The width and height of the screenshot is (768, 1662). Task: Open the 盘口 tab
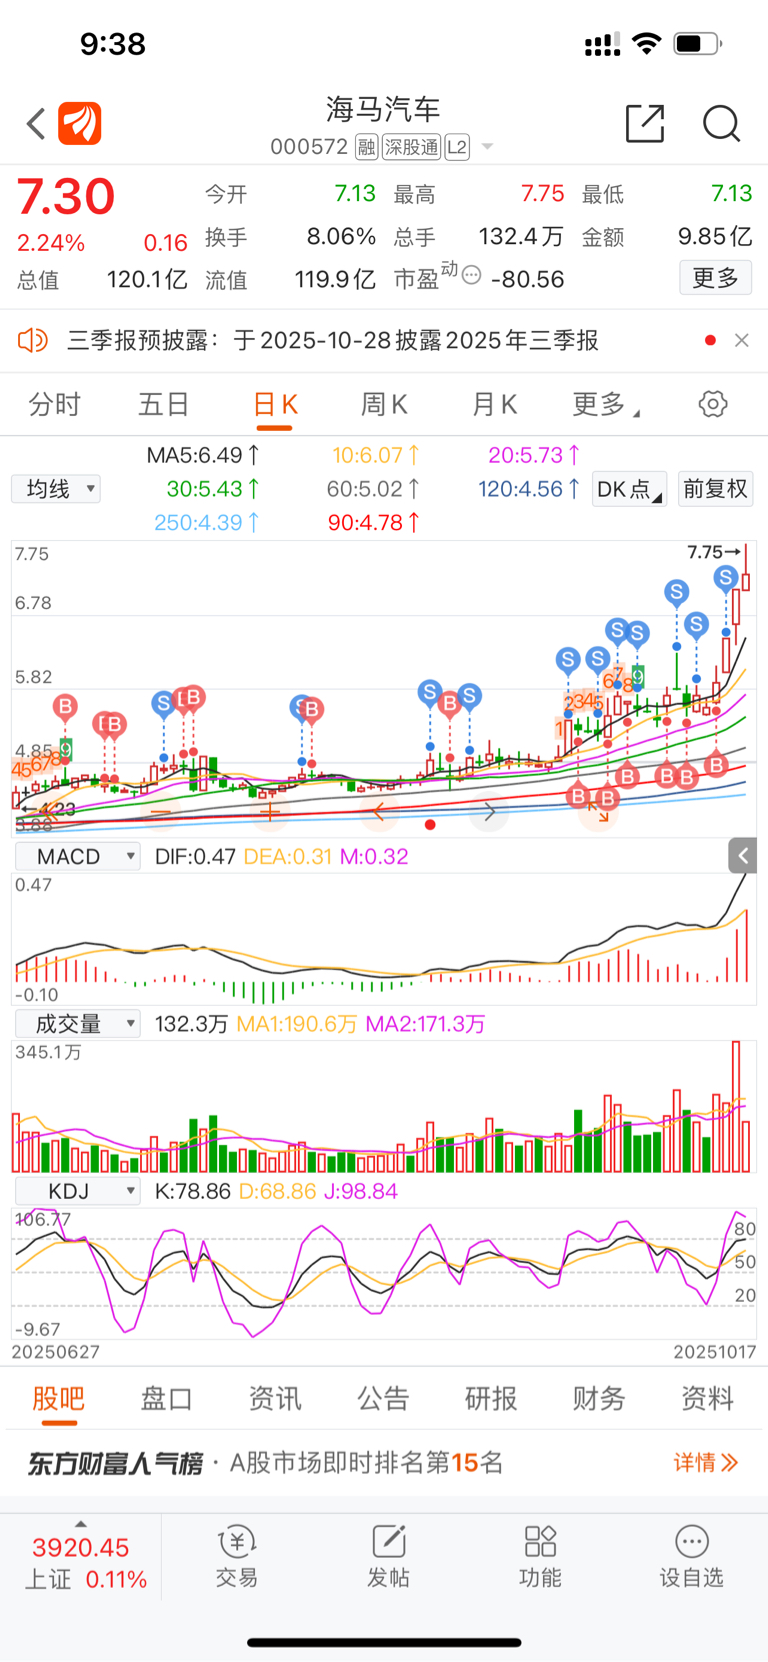tap(167, 1398)
